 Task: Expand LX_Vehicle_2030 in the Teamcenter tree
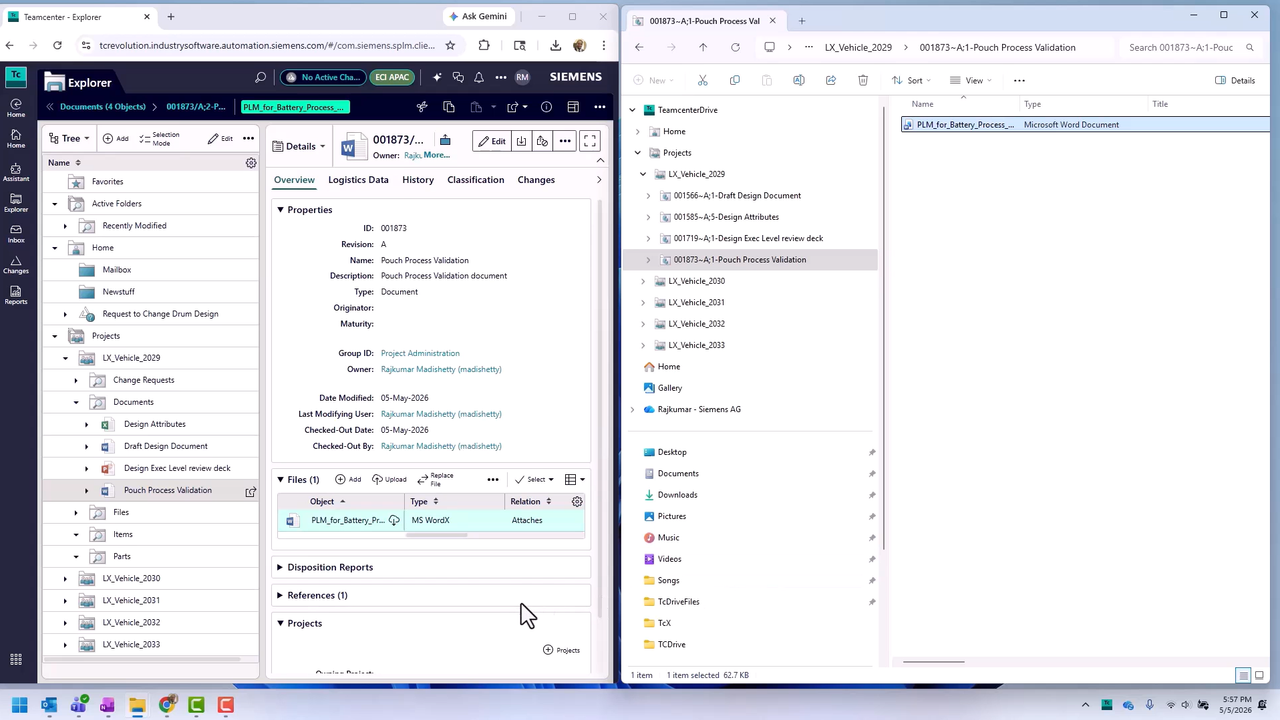tap(65, 578)
